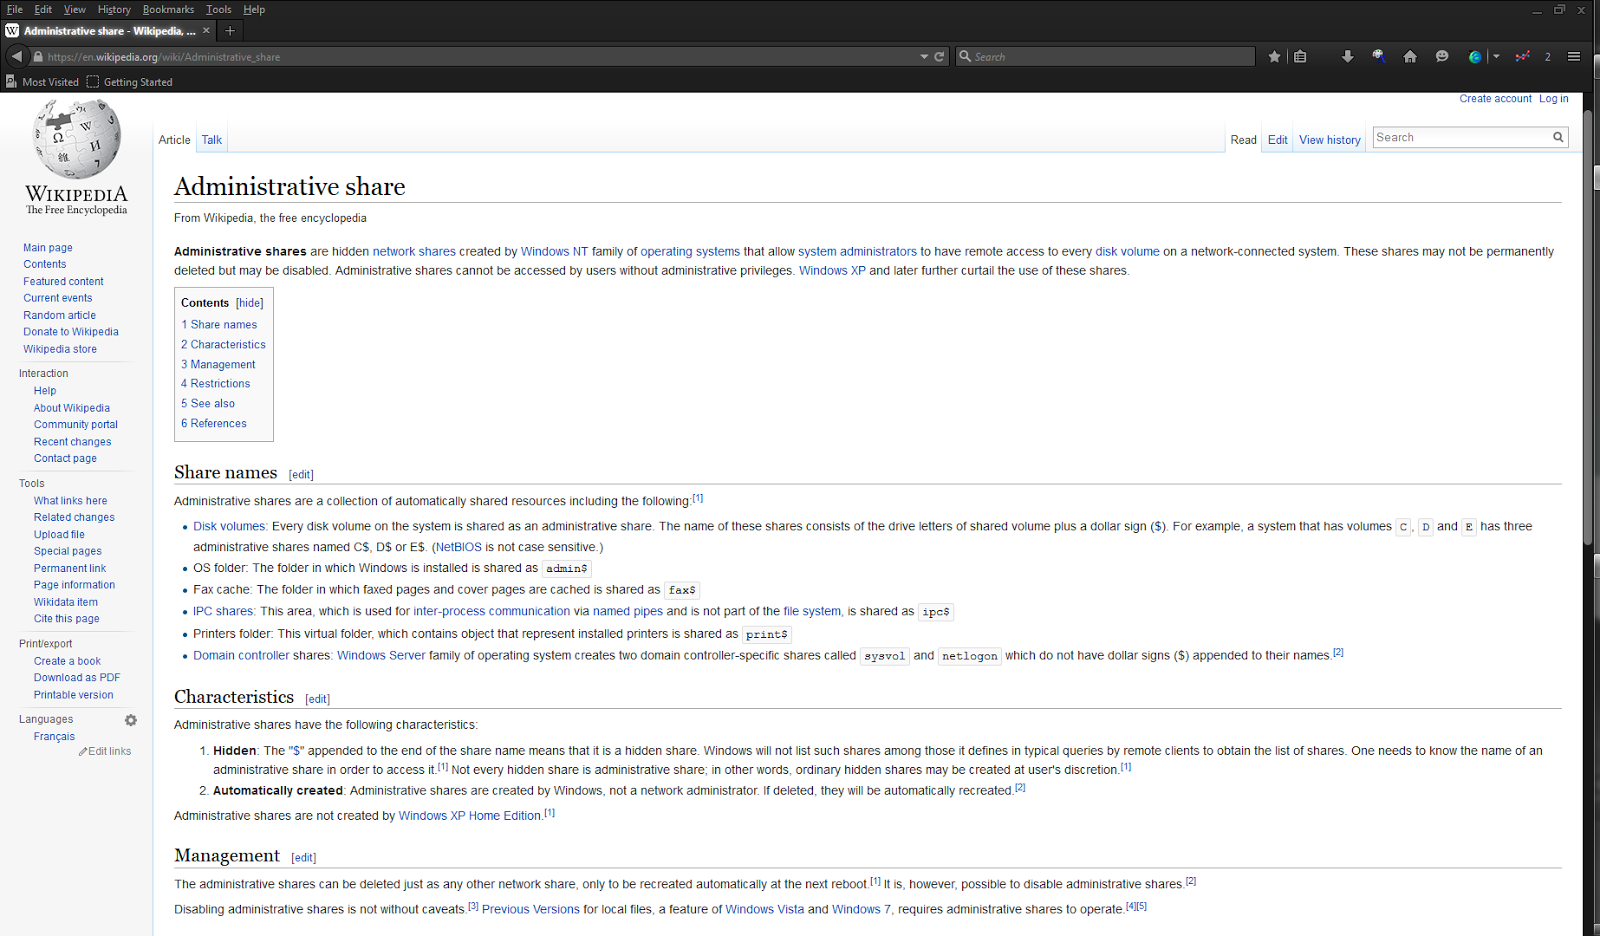Close the Administrative share tab

click(206, 31)
